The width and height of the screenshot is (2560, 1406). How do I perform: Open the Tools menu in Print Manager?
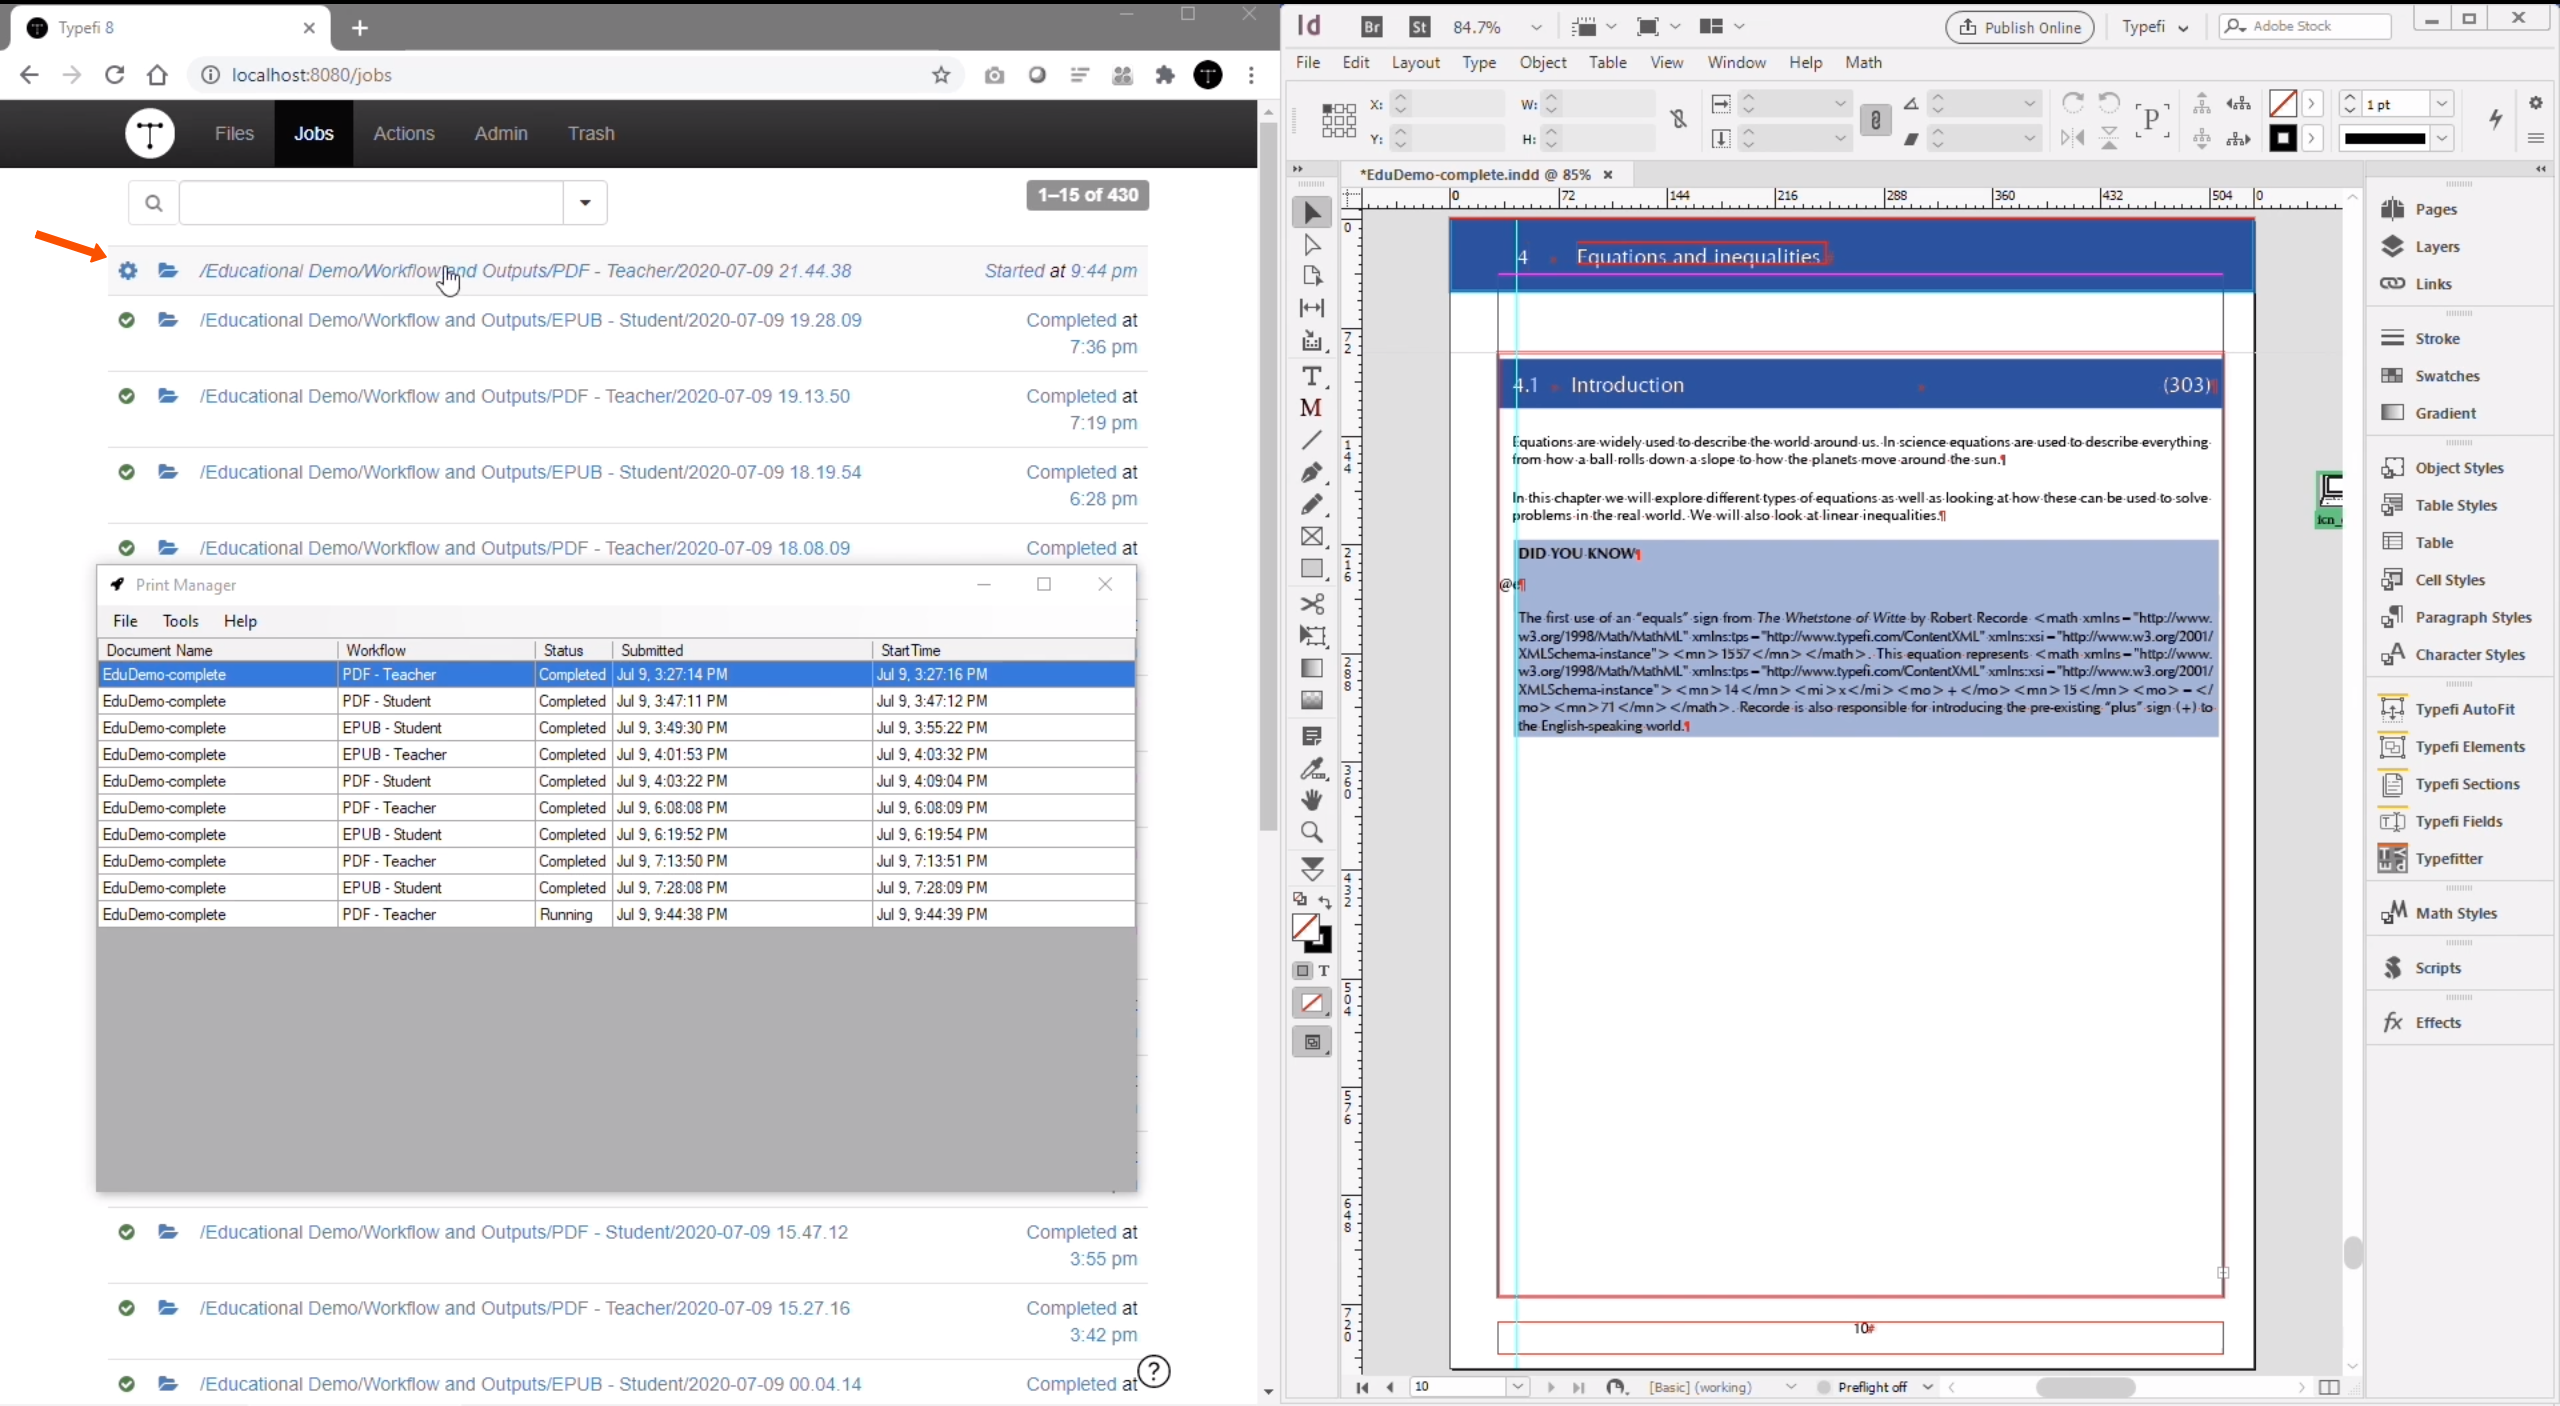pos(180,621)
